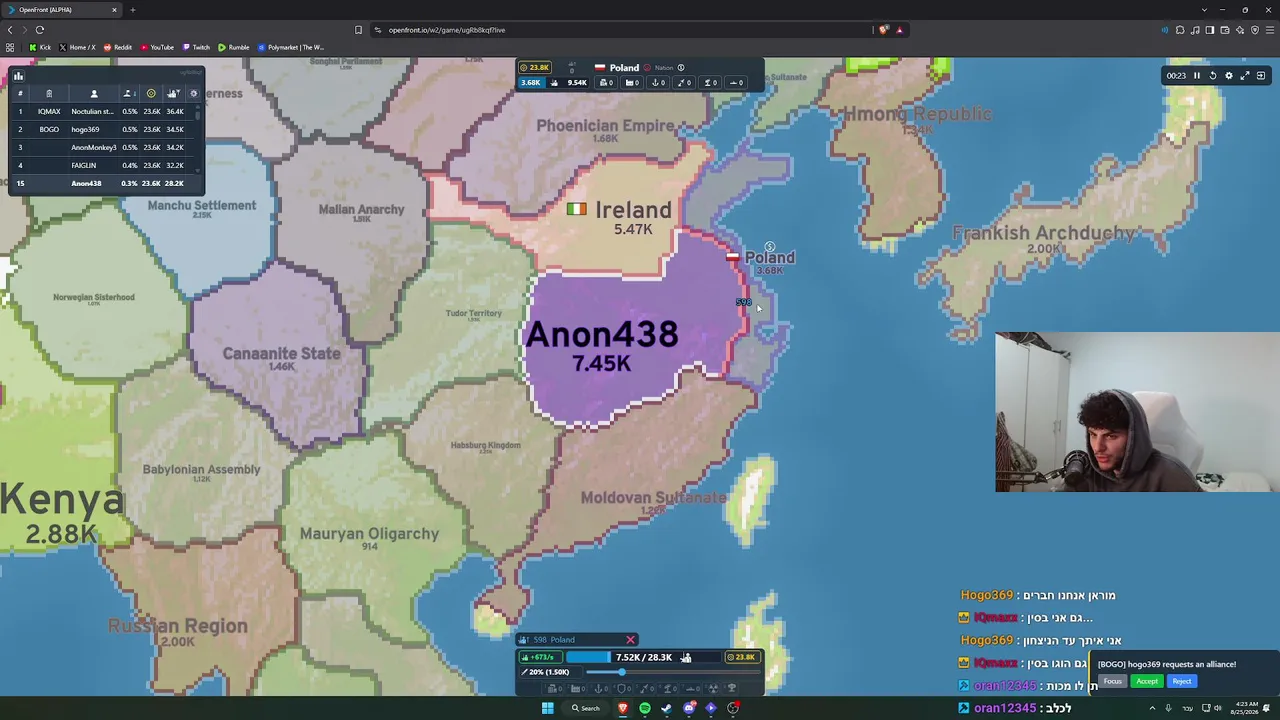Viewport: 1280px width, 720px height.
Task: Open Windows taskbar Search
Action: click(x=586, y=708)
